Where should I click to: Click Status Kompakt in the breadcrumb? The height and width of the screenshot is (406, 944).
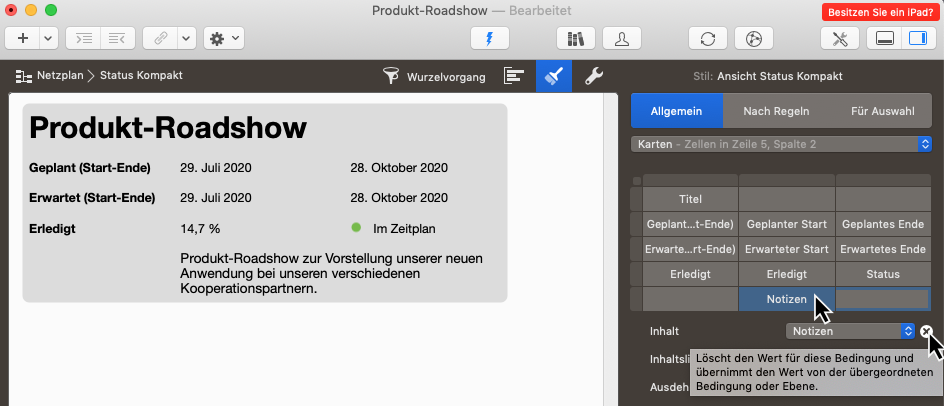coord(141,75)
